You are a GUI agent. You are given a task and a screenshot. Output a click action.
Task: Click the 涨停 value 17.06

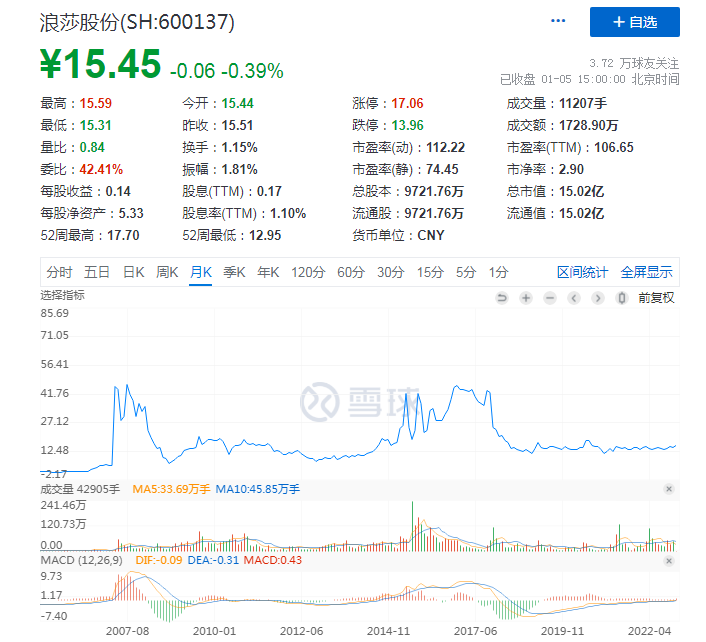[407, 104]
